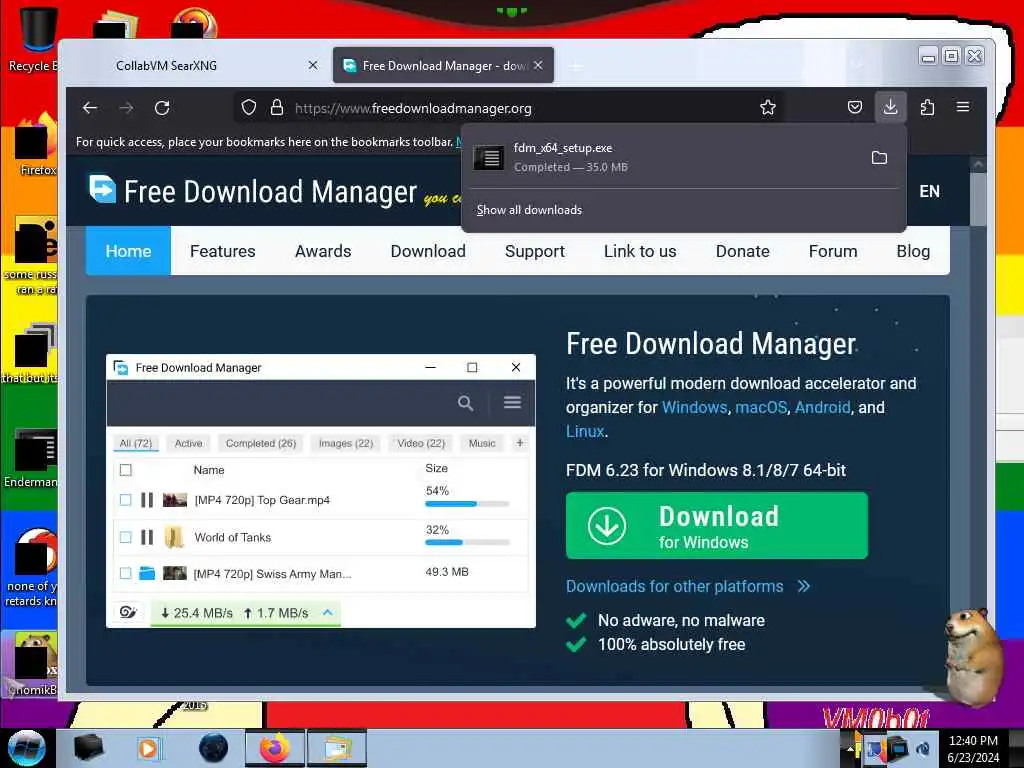
Task: Close the Free Download Manager tab
Action: (537, 65)
